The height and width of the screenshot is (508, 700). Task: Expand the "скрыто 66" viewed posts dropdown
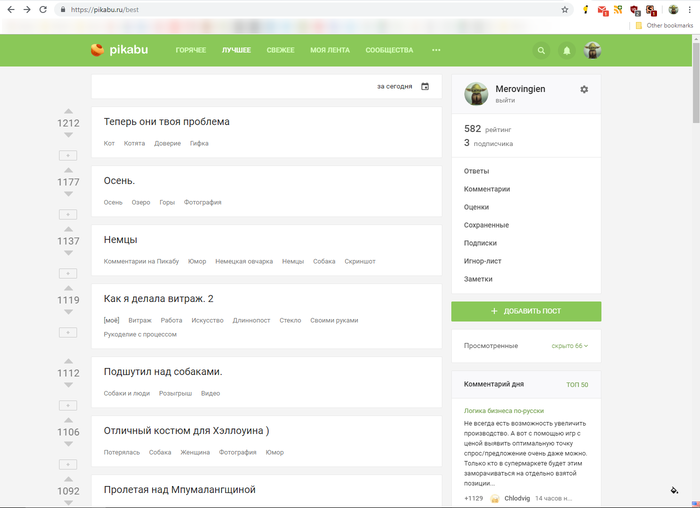pos(570,346)
